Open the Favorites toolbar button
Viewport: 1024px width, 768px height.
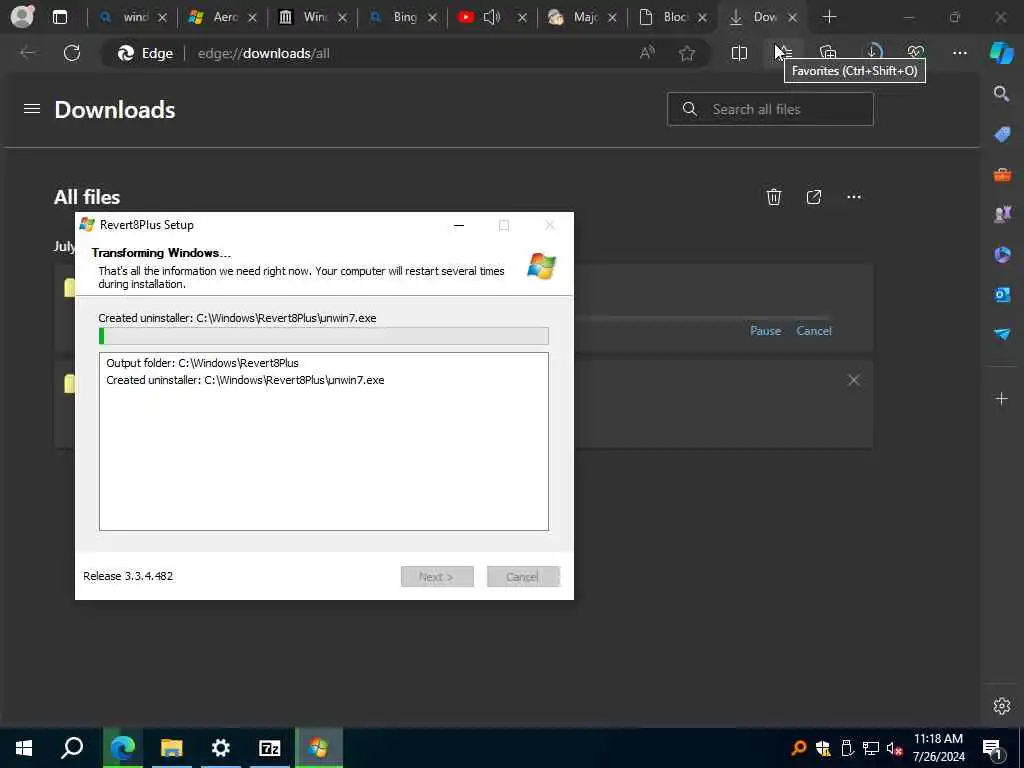784,53
